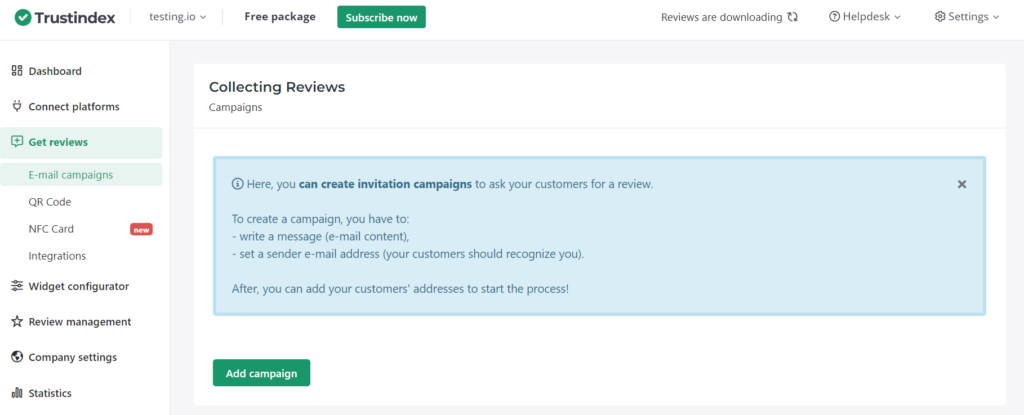Click the Subscribe now button

[x=381, y=17]
